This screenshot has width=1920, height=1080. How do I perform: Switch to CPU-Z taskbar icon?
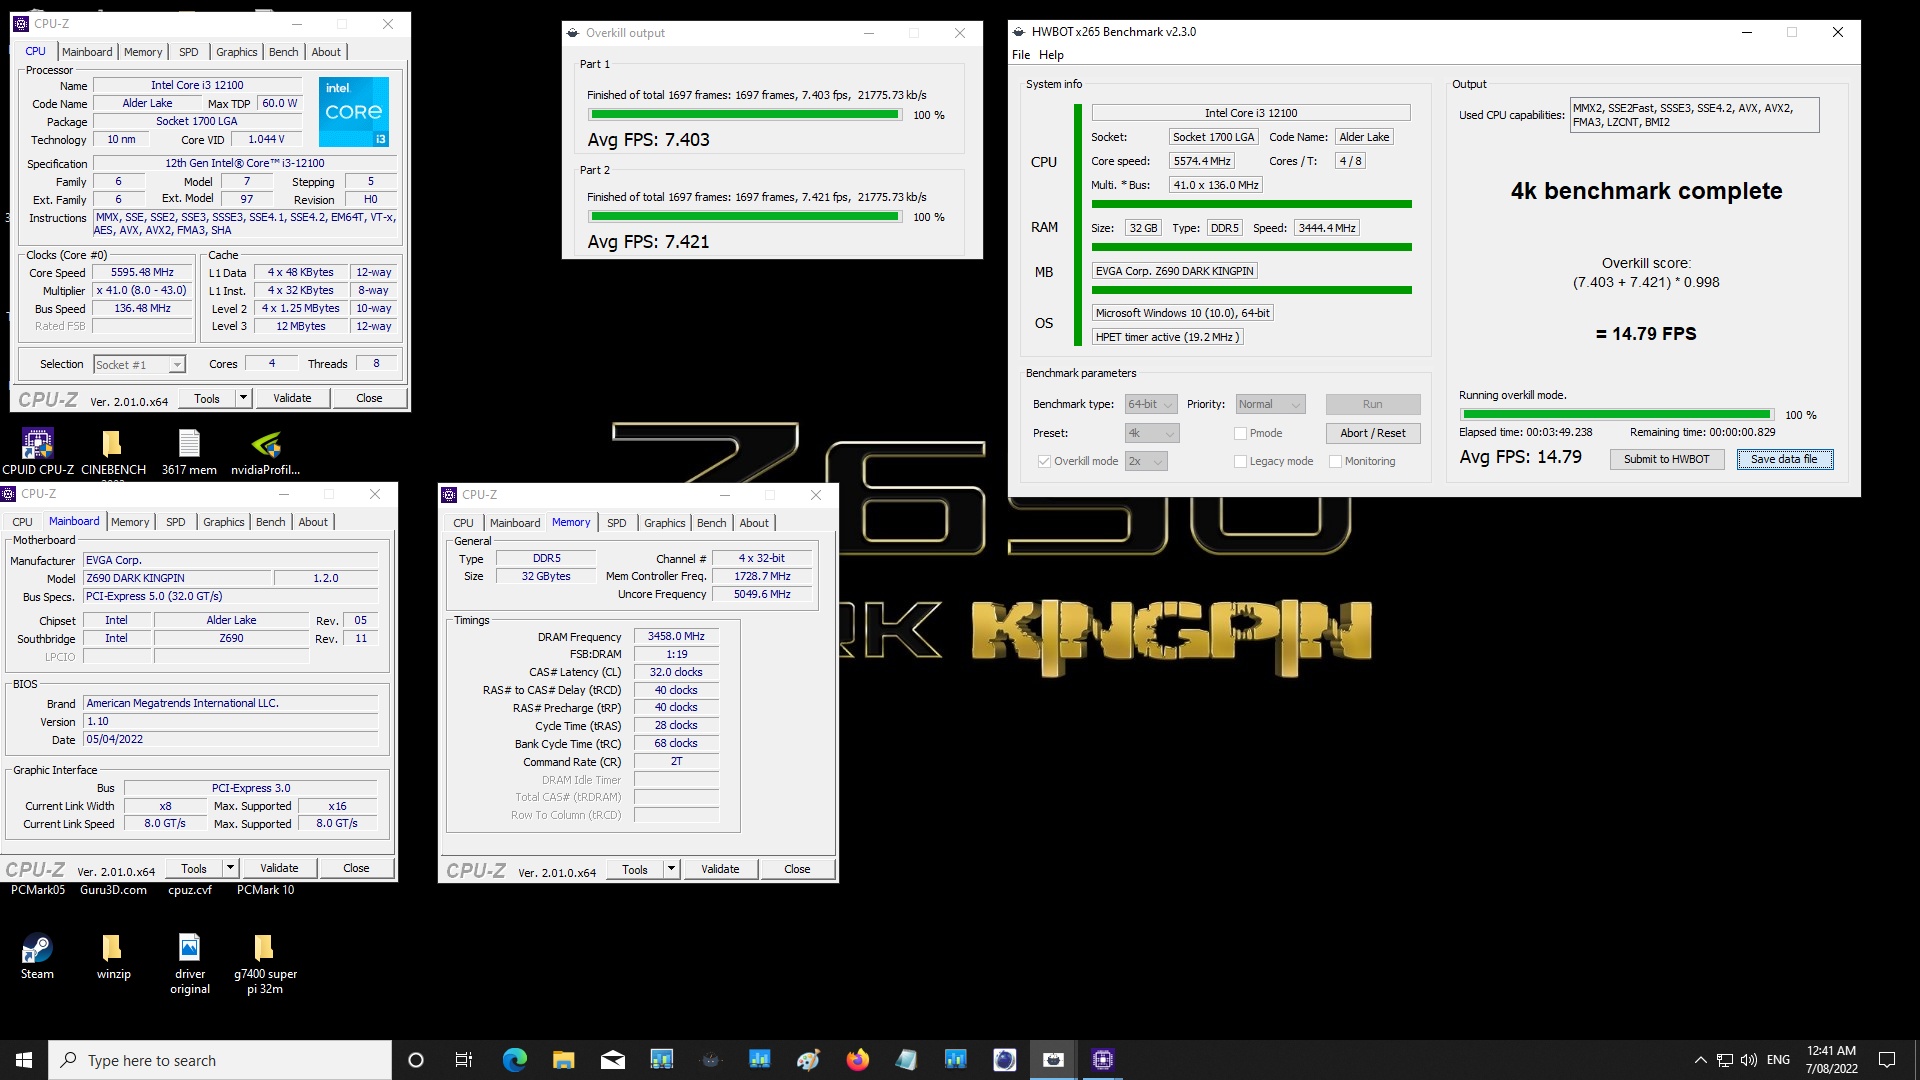coord(1102,1060)
